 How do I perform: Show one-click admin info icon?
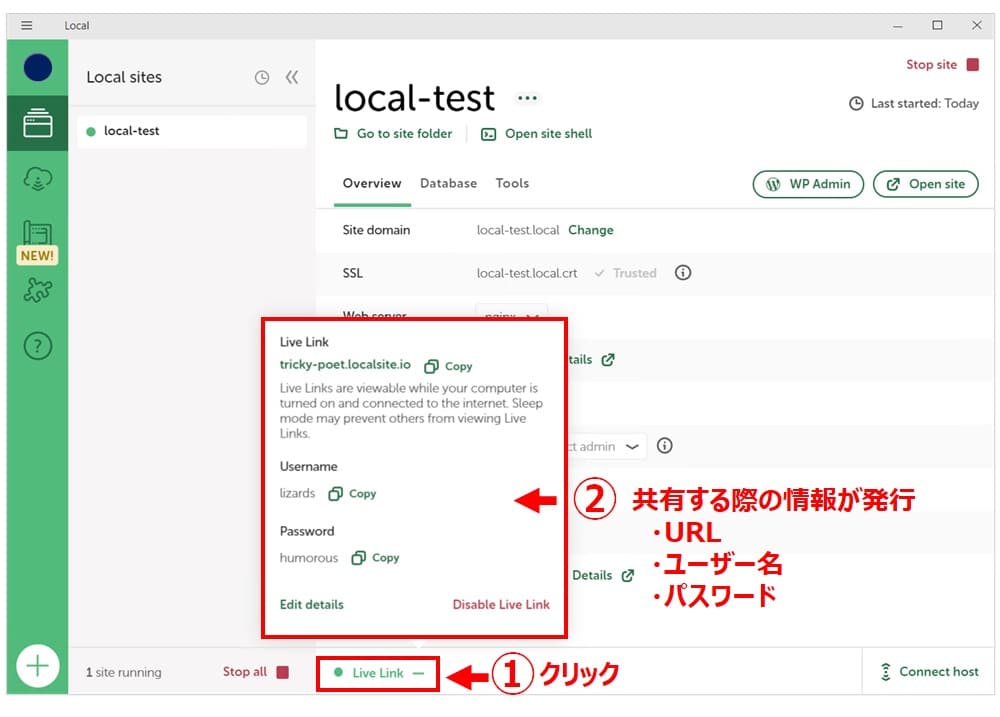click(x=665, y=446)
